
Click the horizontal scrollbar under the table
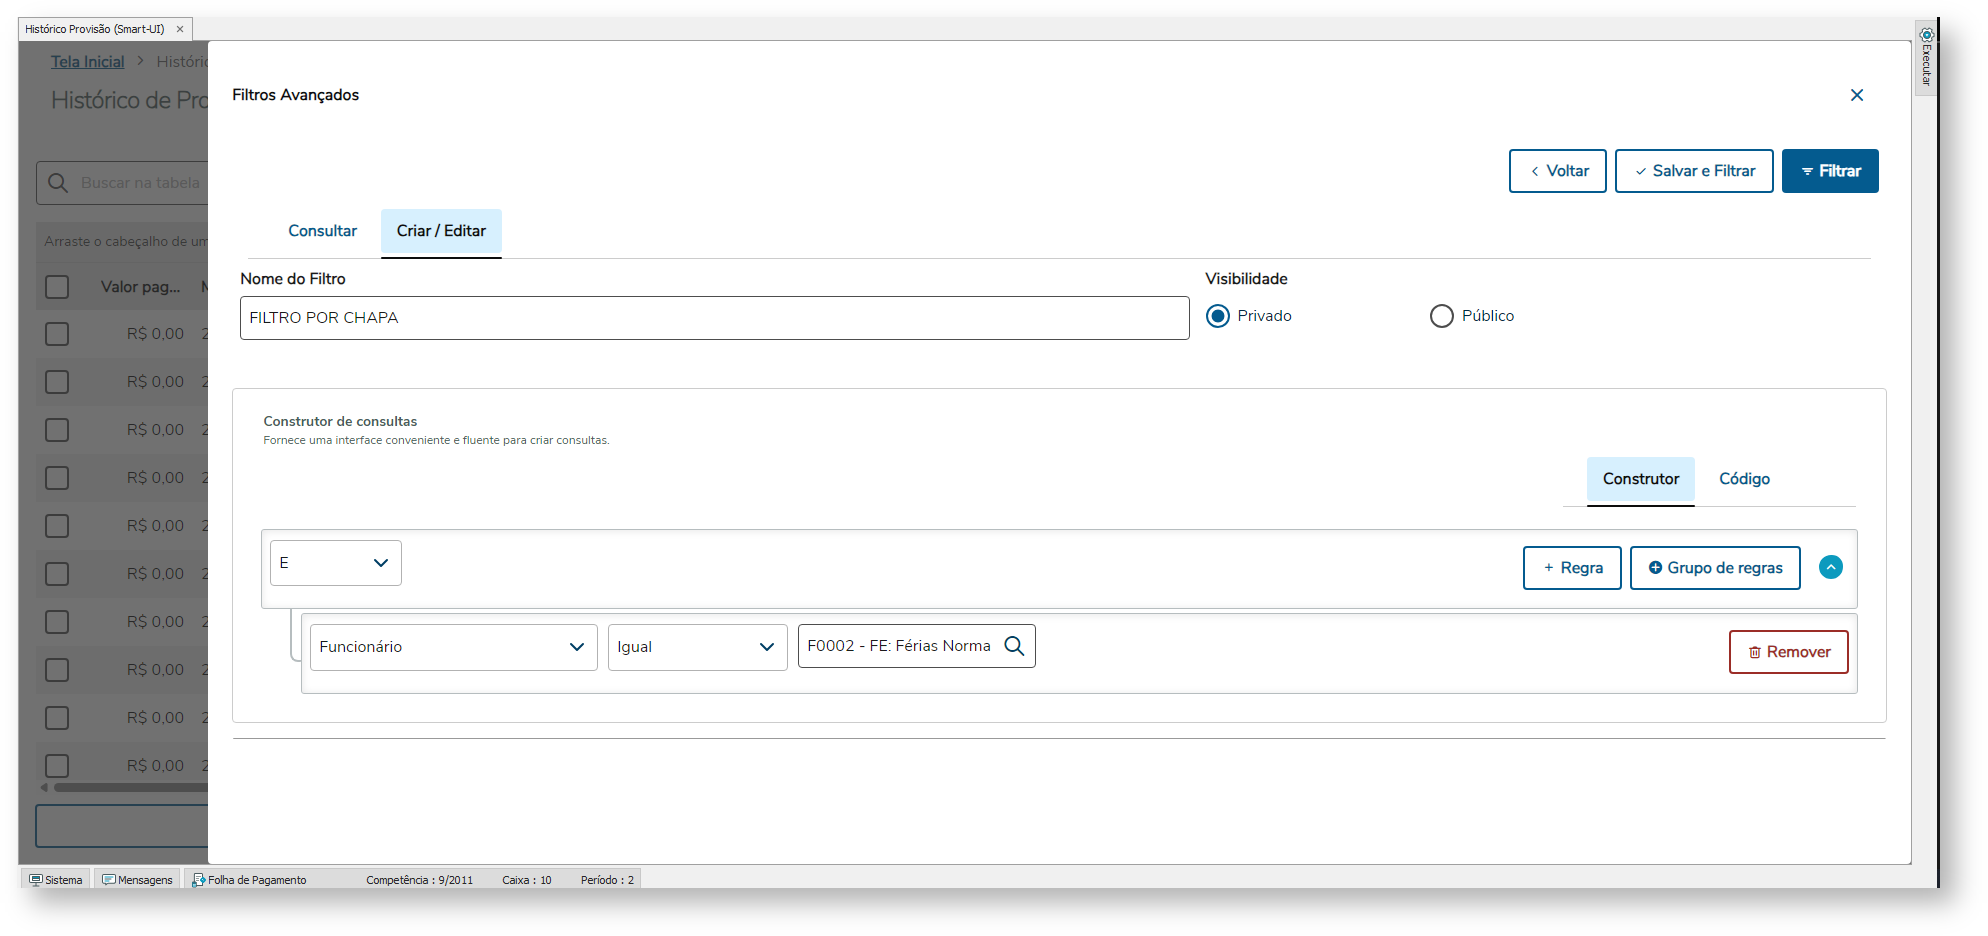click(130, 788)
